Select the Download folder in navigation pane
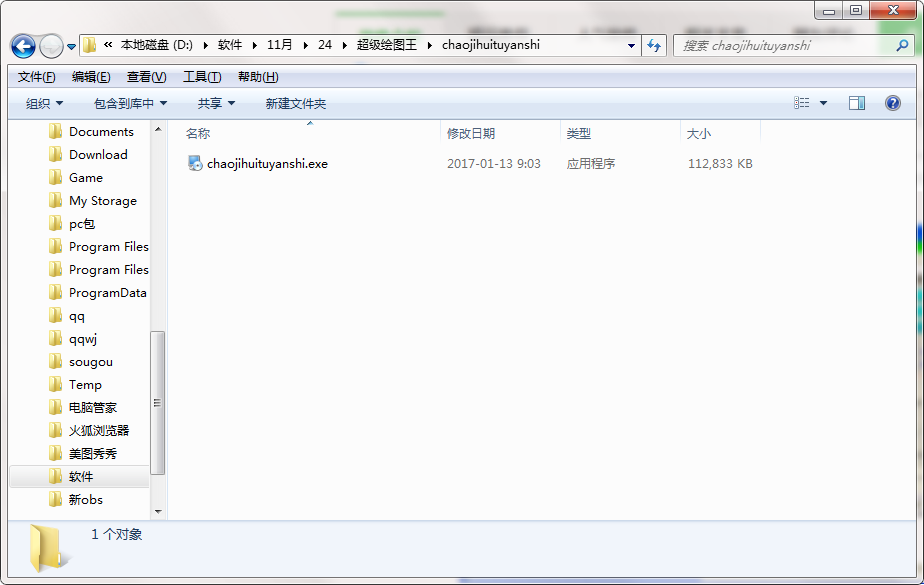The image size is (924, 585). (x=98, y=155)
